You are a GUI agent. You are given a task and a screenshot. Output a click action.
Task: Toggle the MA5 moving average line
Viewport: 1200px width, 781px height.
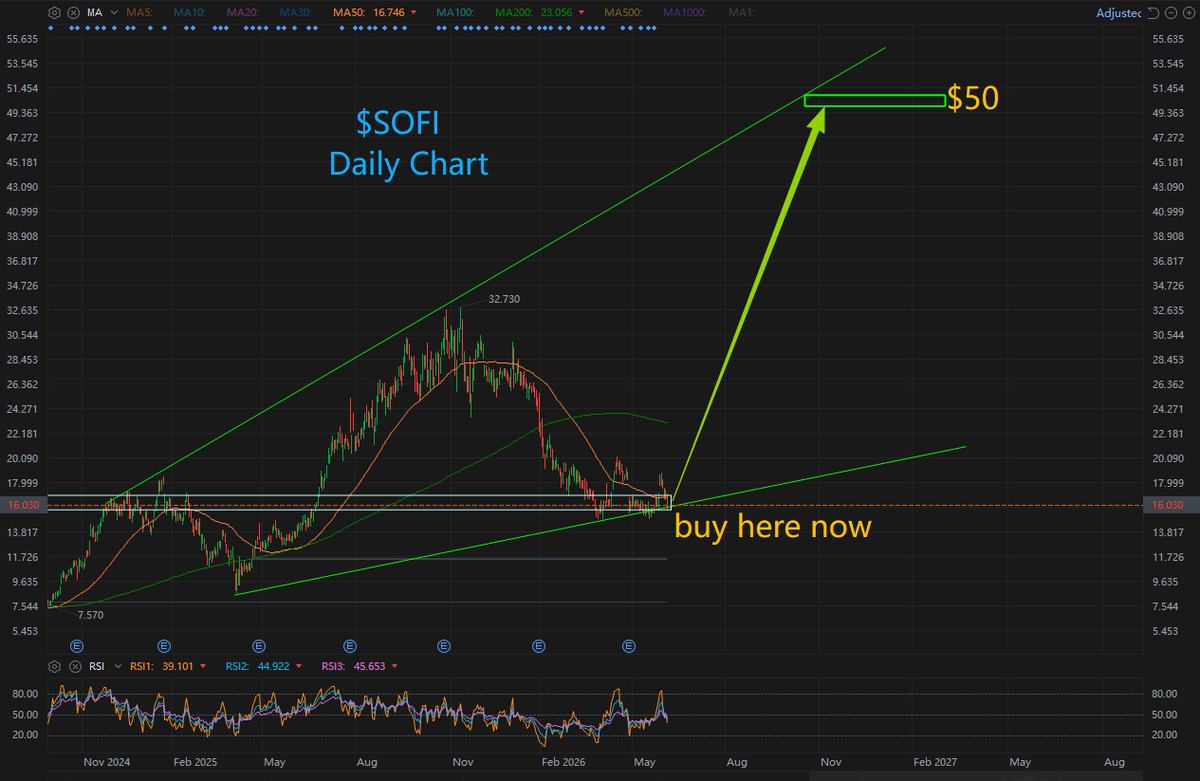139,13
